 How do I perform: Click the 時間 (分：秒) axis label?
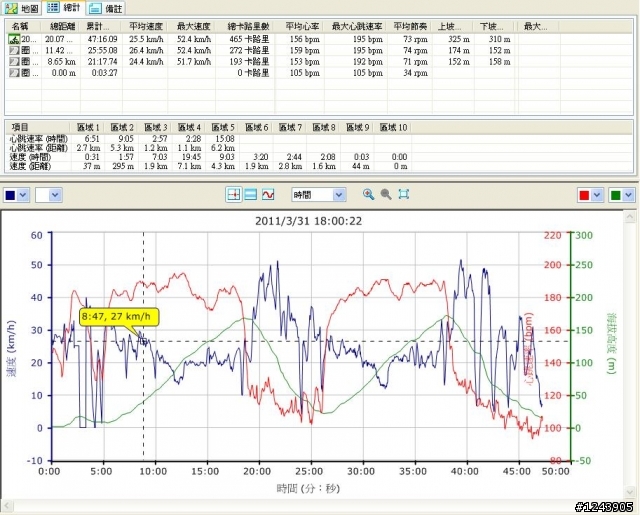pos(309,488)
